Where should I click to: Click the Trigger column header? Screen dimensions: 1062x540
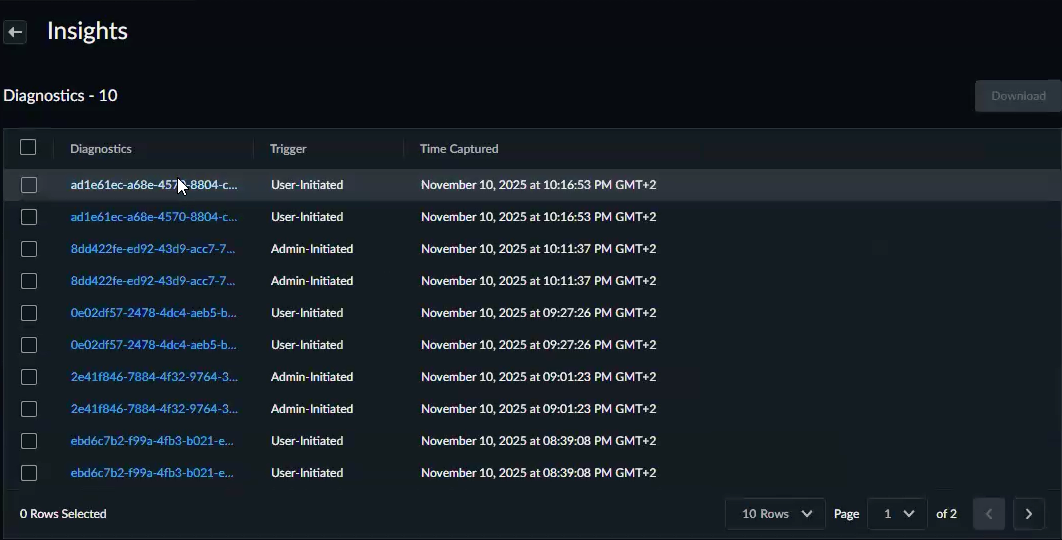[x=288, y=149]
